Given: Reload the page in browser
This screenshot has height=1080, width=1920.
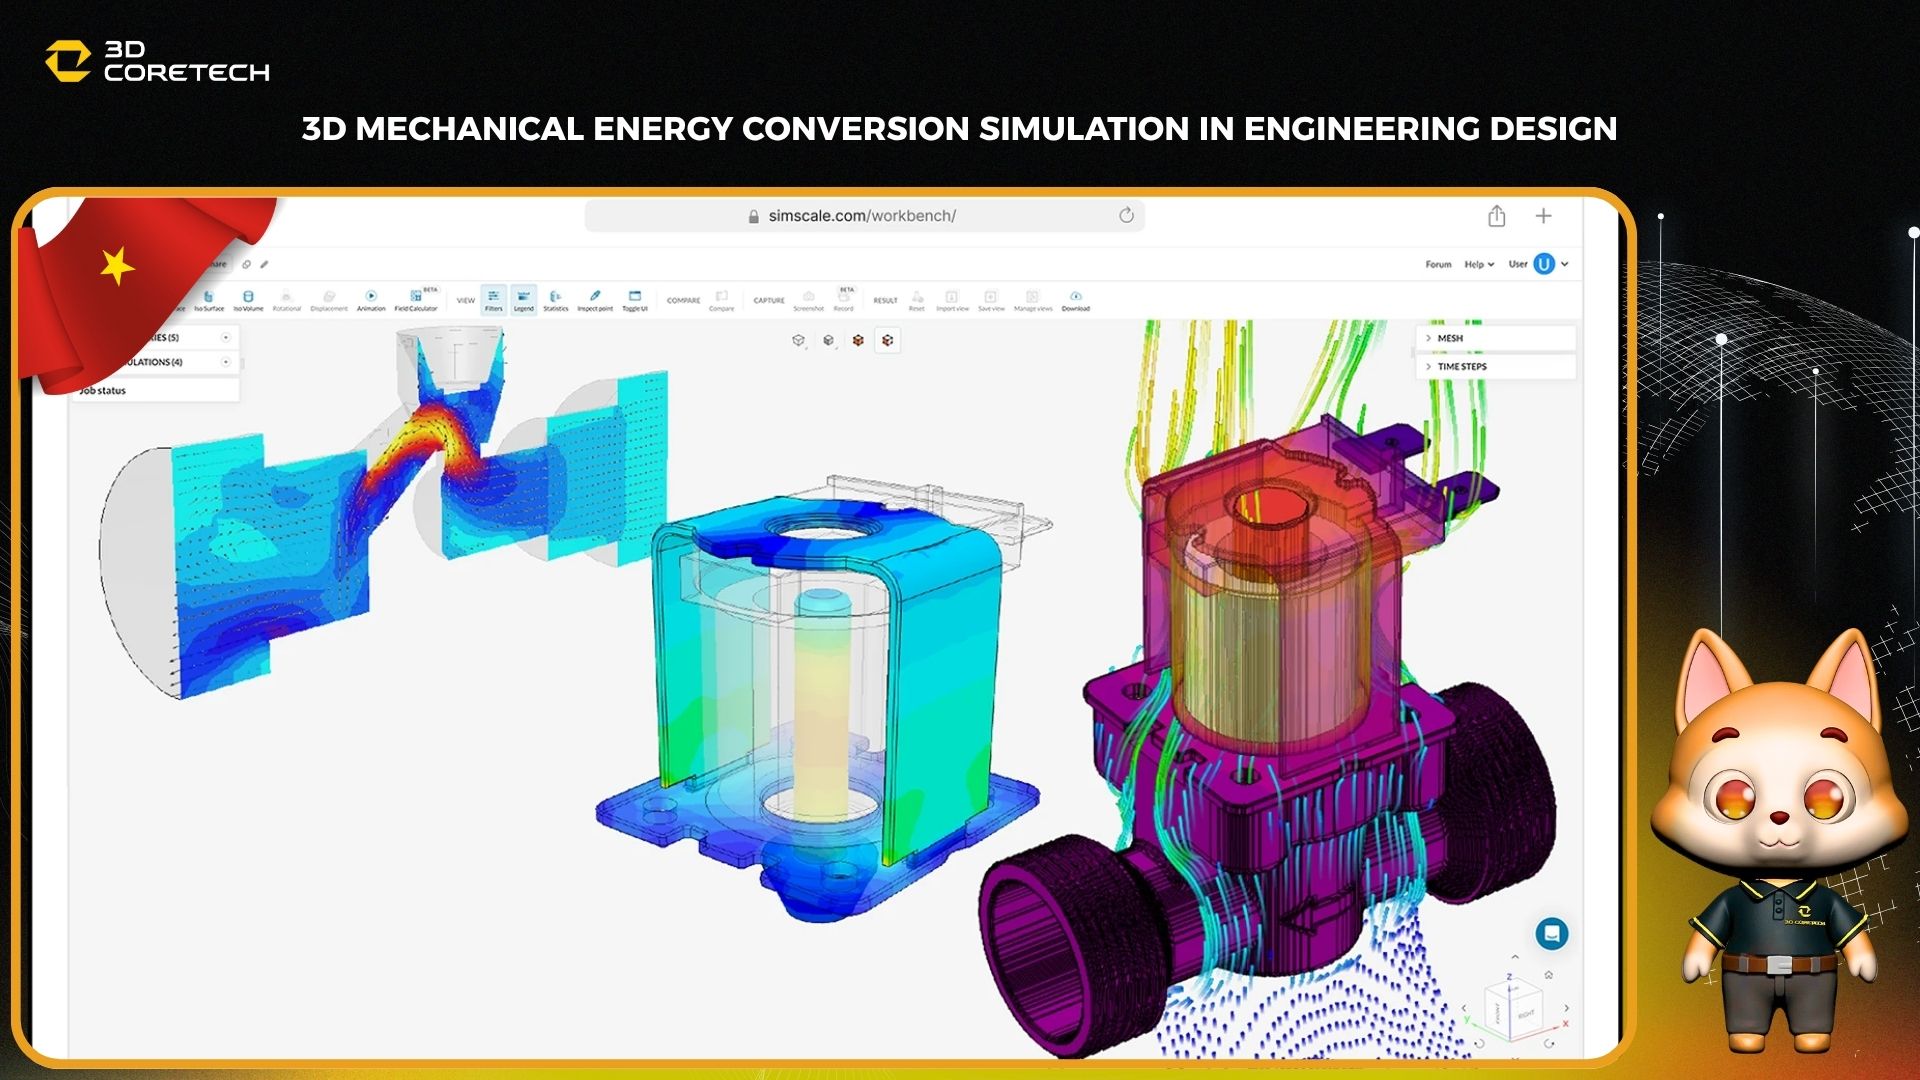Looking at the screenshot, I should (x=1126, y=215).
